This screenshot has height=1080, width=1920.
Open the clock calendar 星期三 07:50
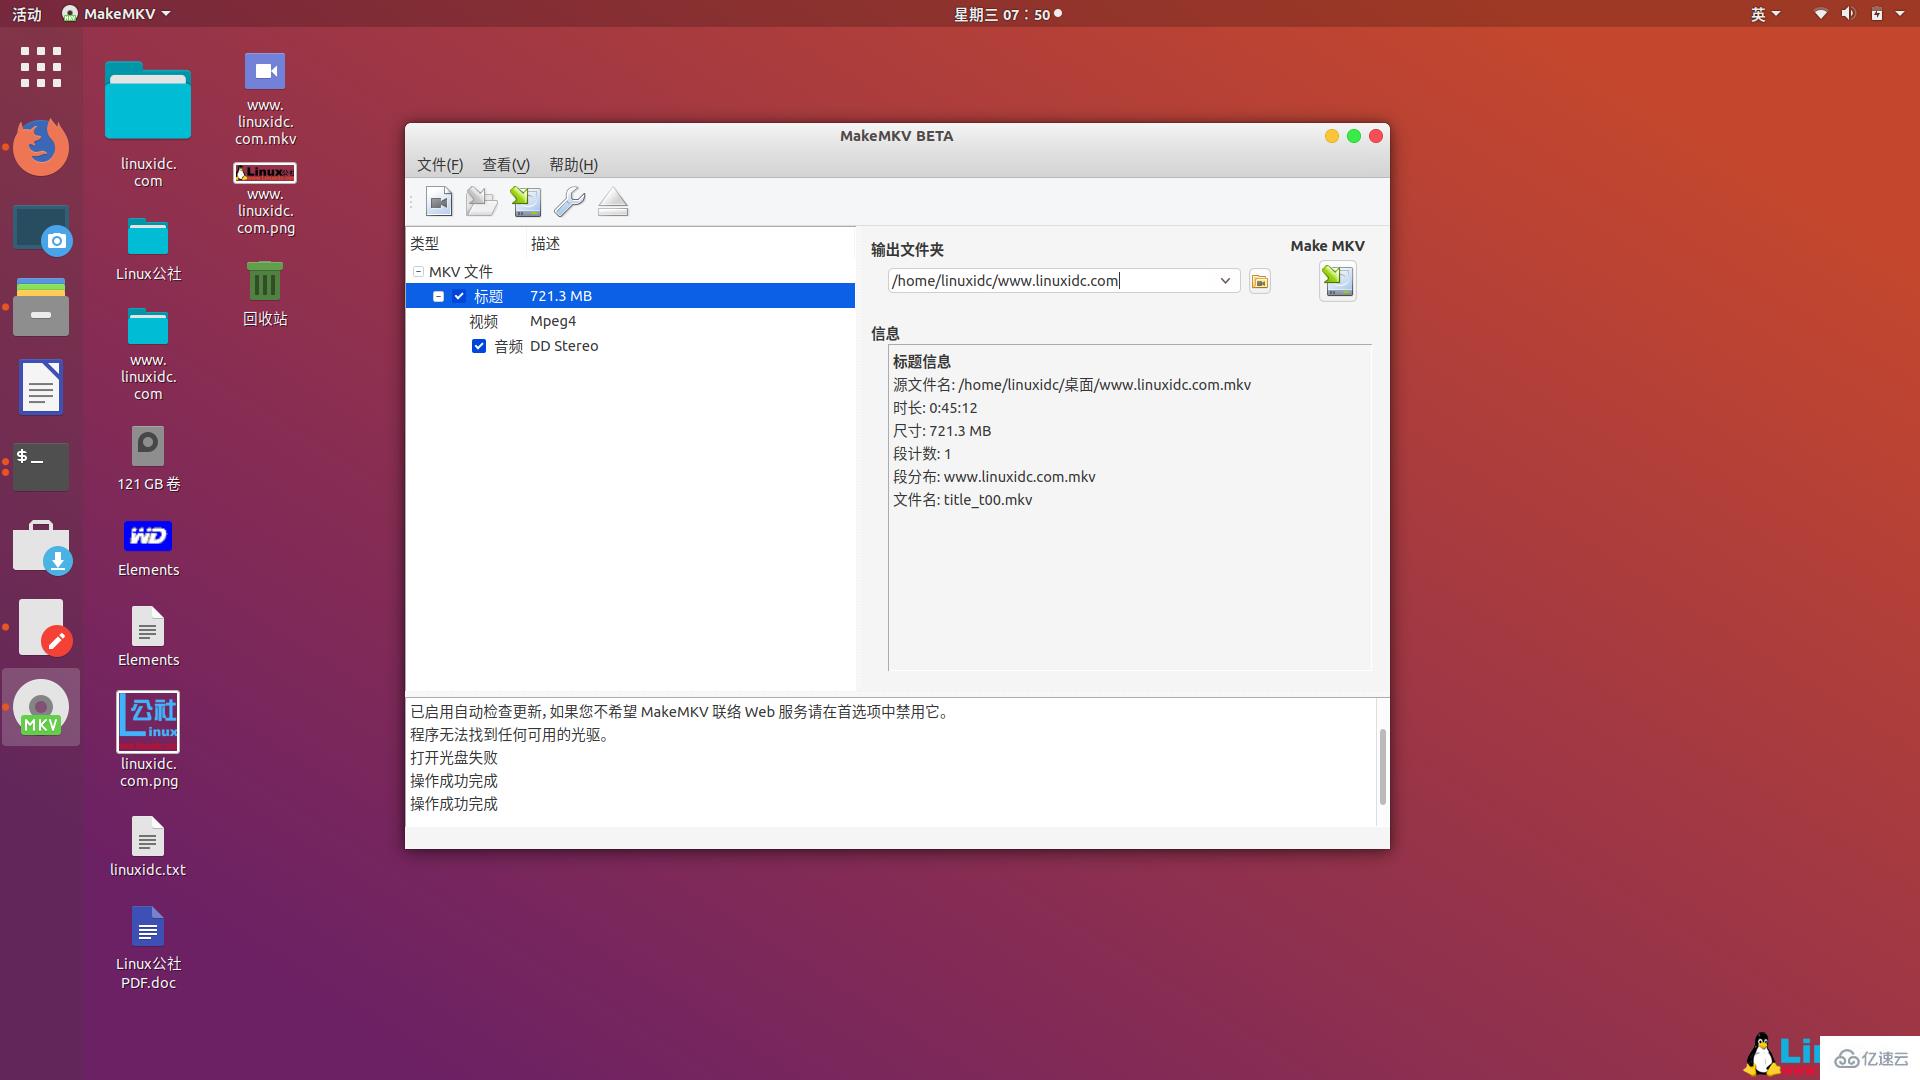click(1007, 14)
